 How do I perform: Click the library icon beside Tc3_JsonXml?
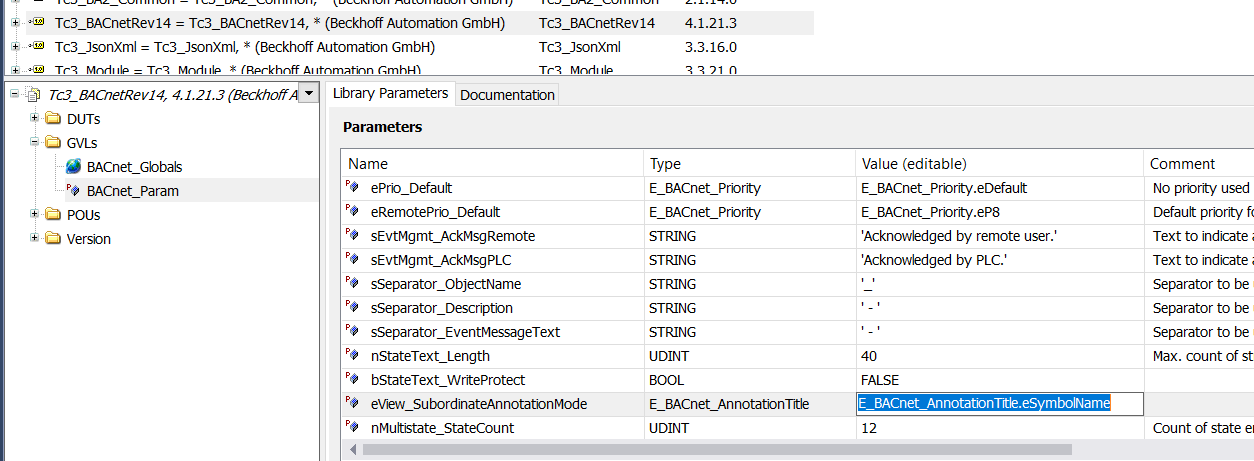(38, 47)
